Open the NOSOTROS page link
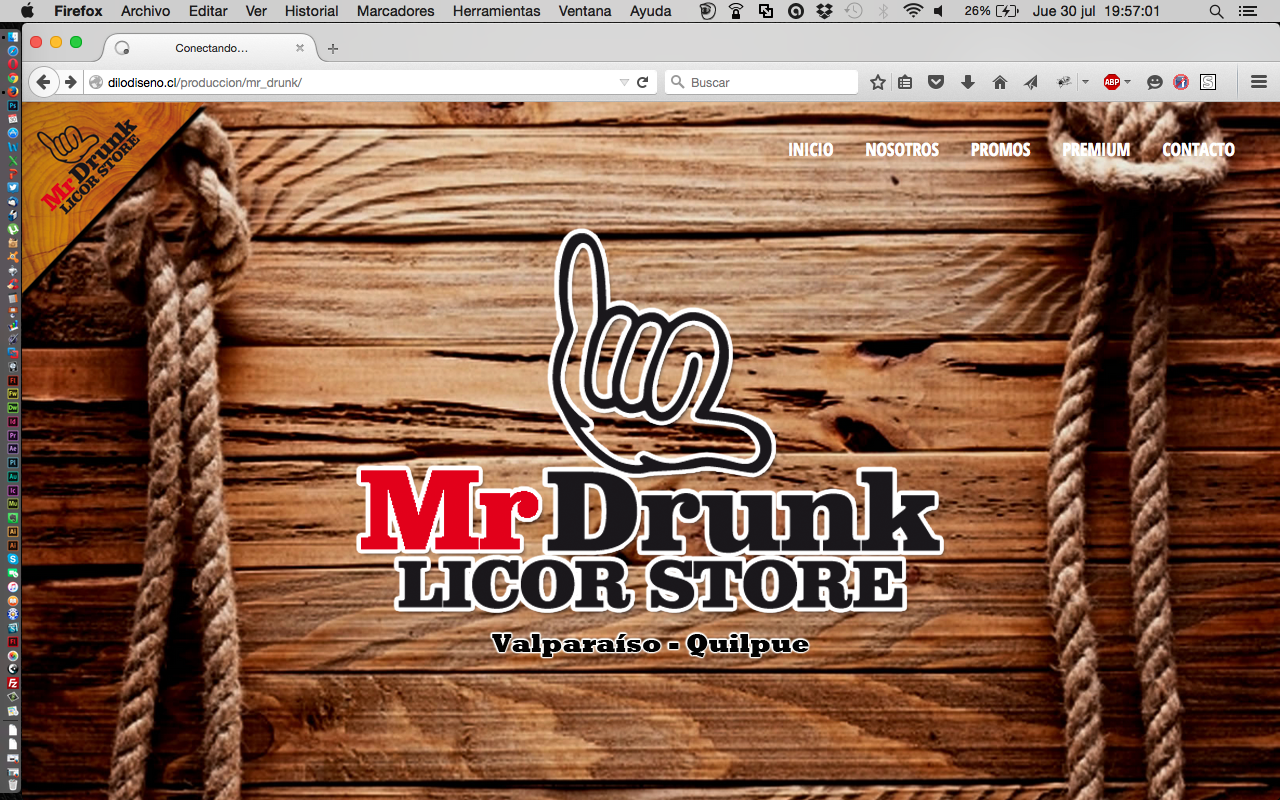This screenshot has height=800, width=1280. [x=902, y=149]
